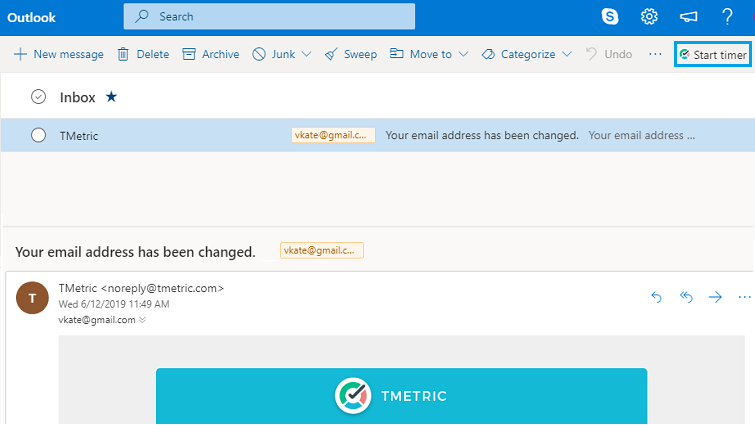
Task: Start the TMetric timer
Action: pyautogui.click(x=713, y=54)
